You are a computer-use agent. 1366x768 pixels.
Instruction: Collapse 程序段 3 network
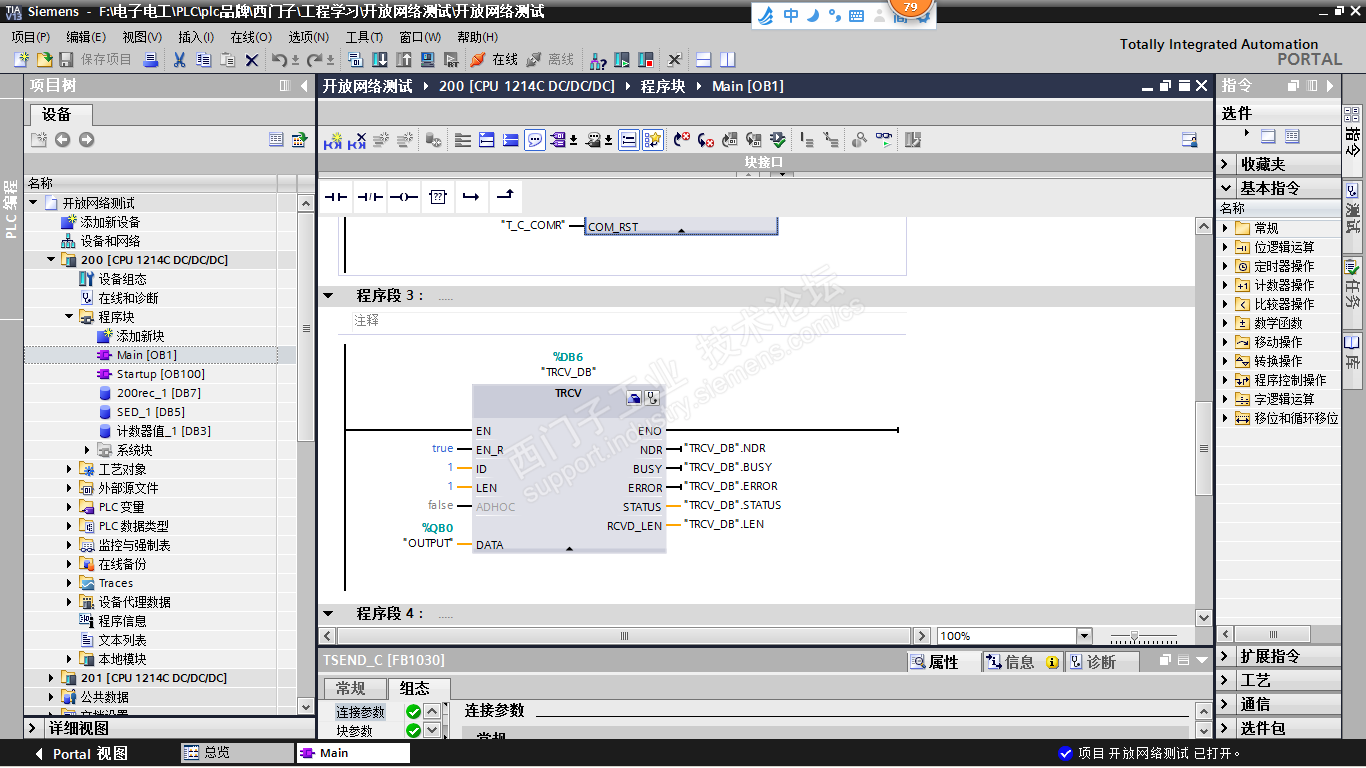pyautogui.click(x=328, y=296)
